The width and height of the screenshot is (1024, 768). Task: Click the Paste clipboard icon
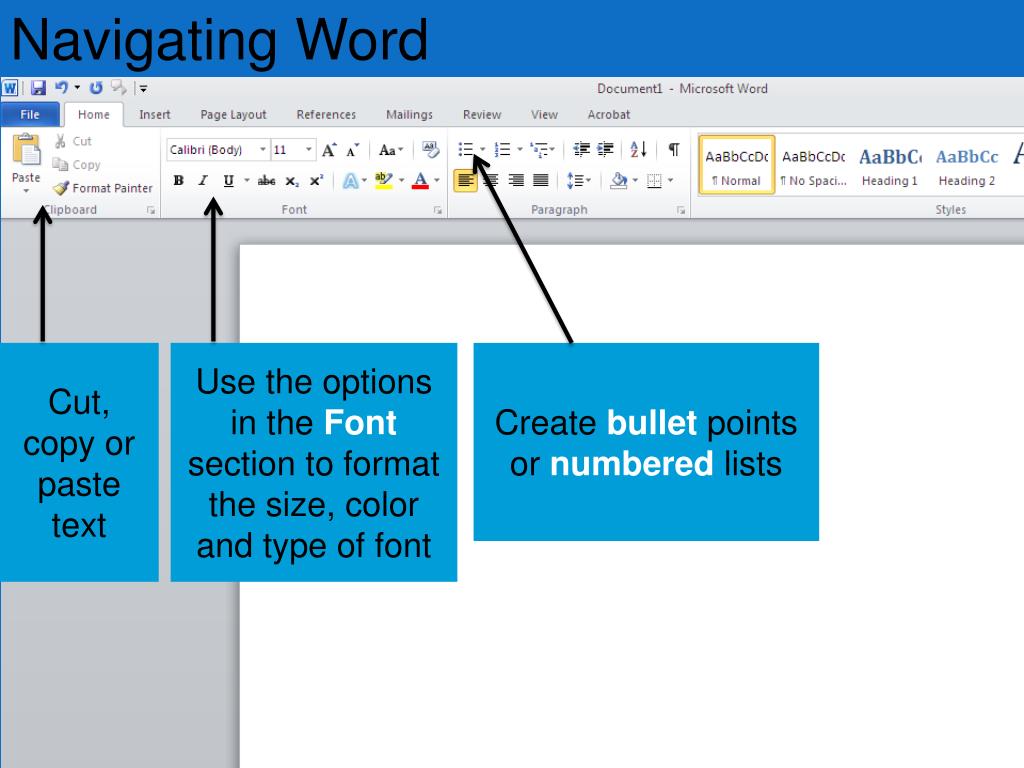(26, 151)
